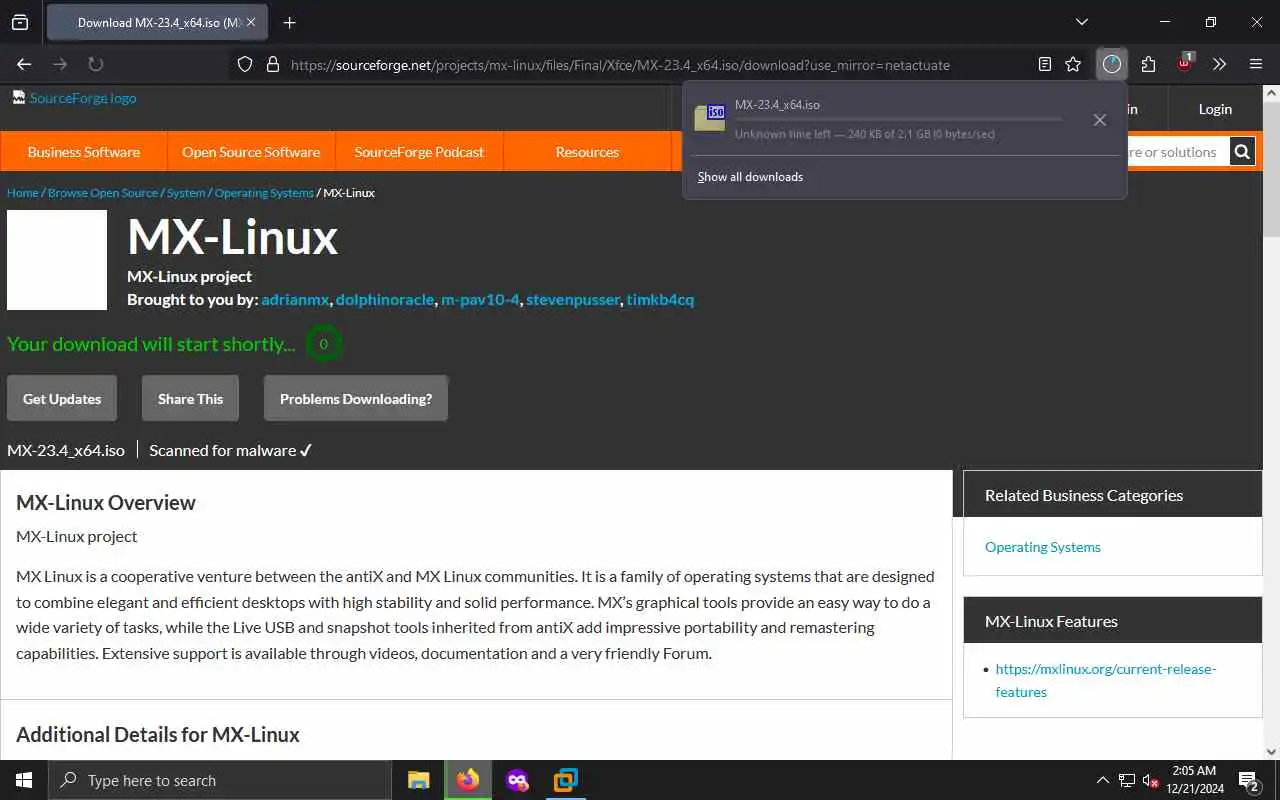The image size is (1280, 800).
Task: Open Firefox application hamburger menu
Action: (1256, 64)
